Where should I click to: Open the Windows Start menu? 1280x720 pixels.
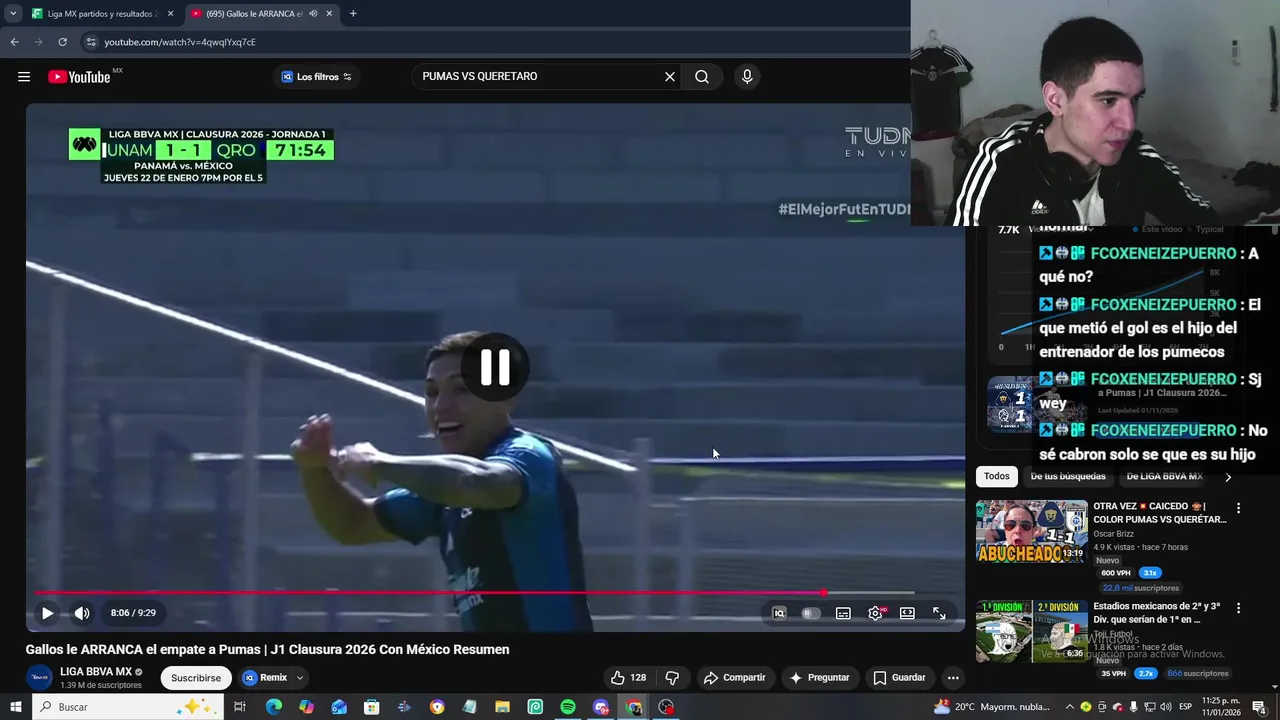[15, 707]
